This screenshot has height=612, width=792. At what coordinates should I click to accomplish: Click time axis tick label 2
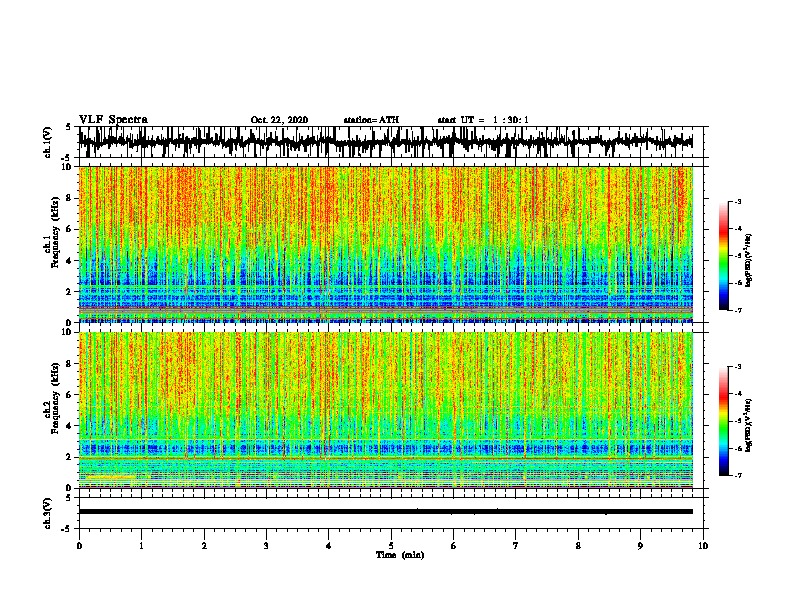click(x=204, y=546)
